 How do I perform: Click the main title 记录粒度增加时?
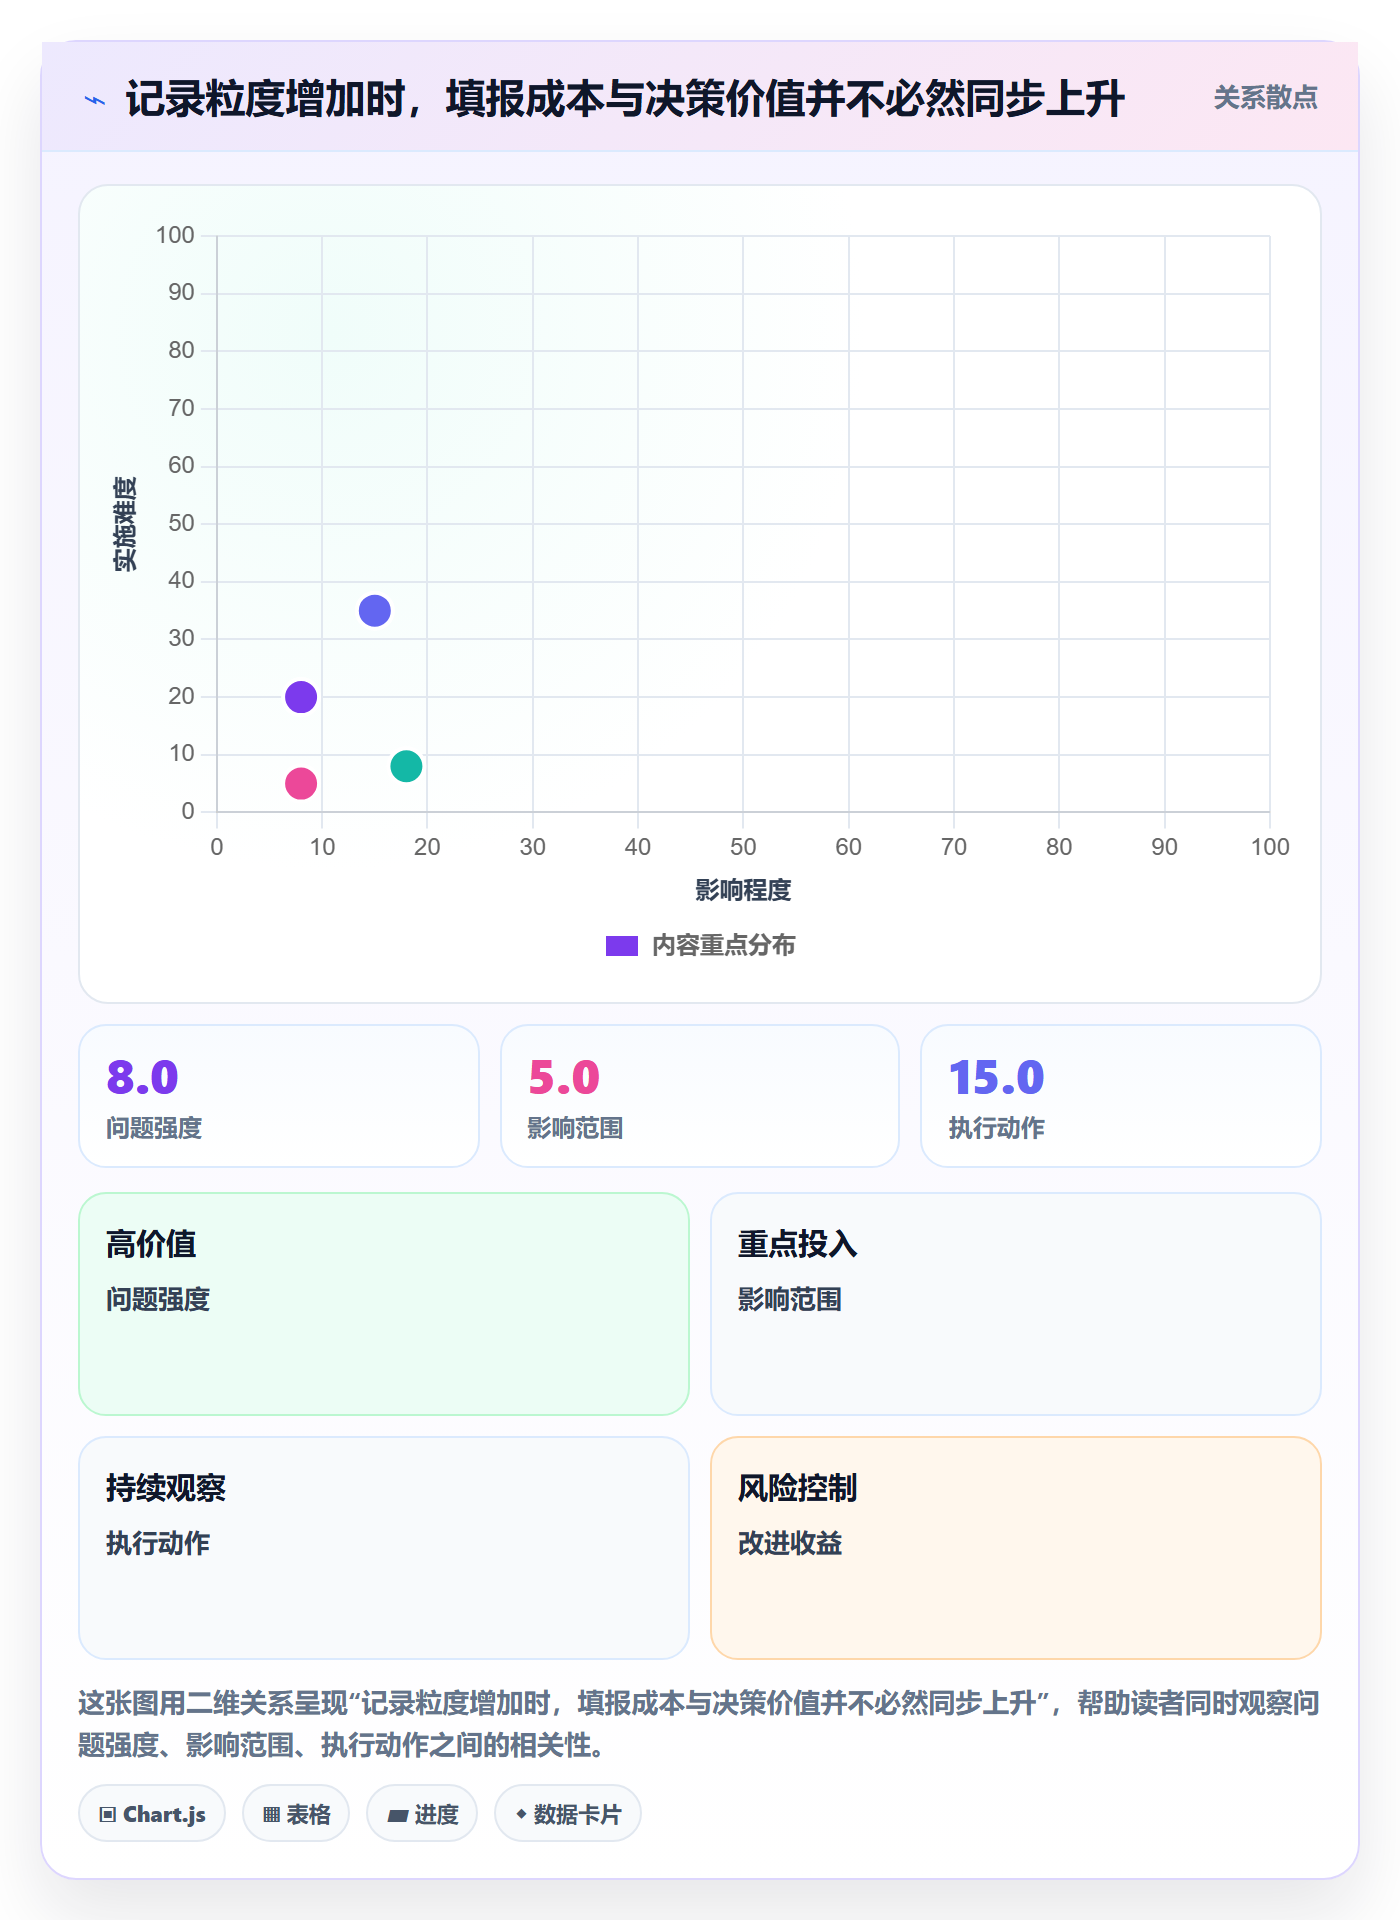tap(625, 99)
